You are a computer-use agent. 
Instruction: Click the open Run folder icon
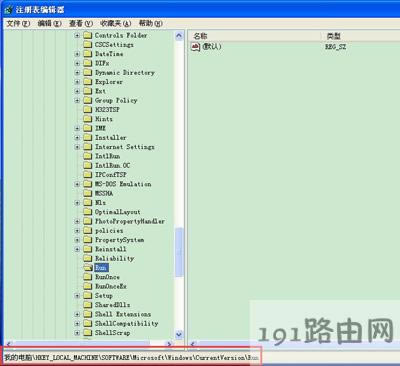pyautogui.click(x=88, y=268)
